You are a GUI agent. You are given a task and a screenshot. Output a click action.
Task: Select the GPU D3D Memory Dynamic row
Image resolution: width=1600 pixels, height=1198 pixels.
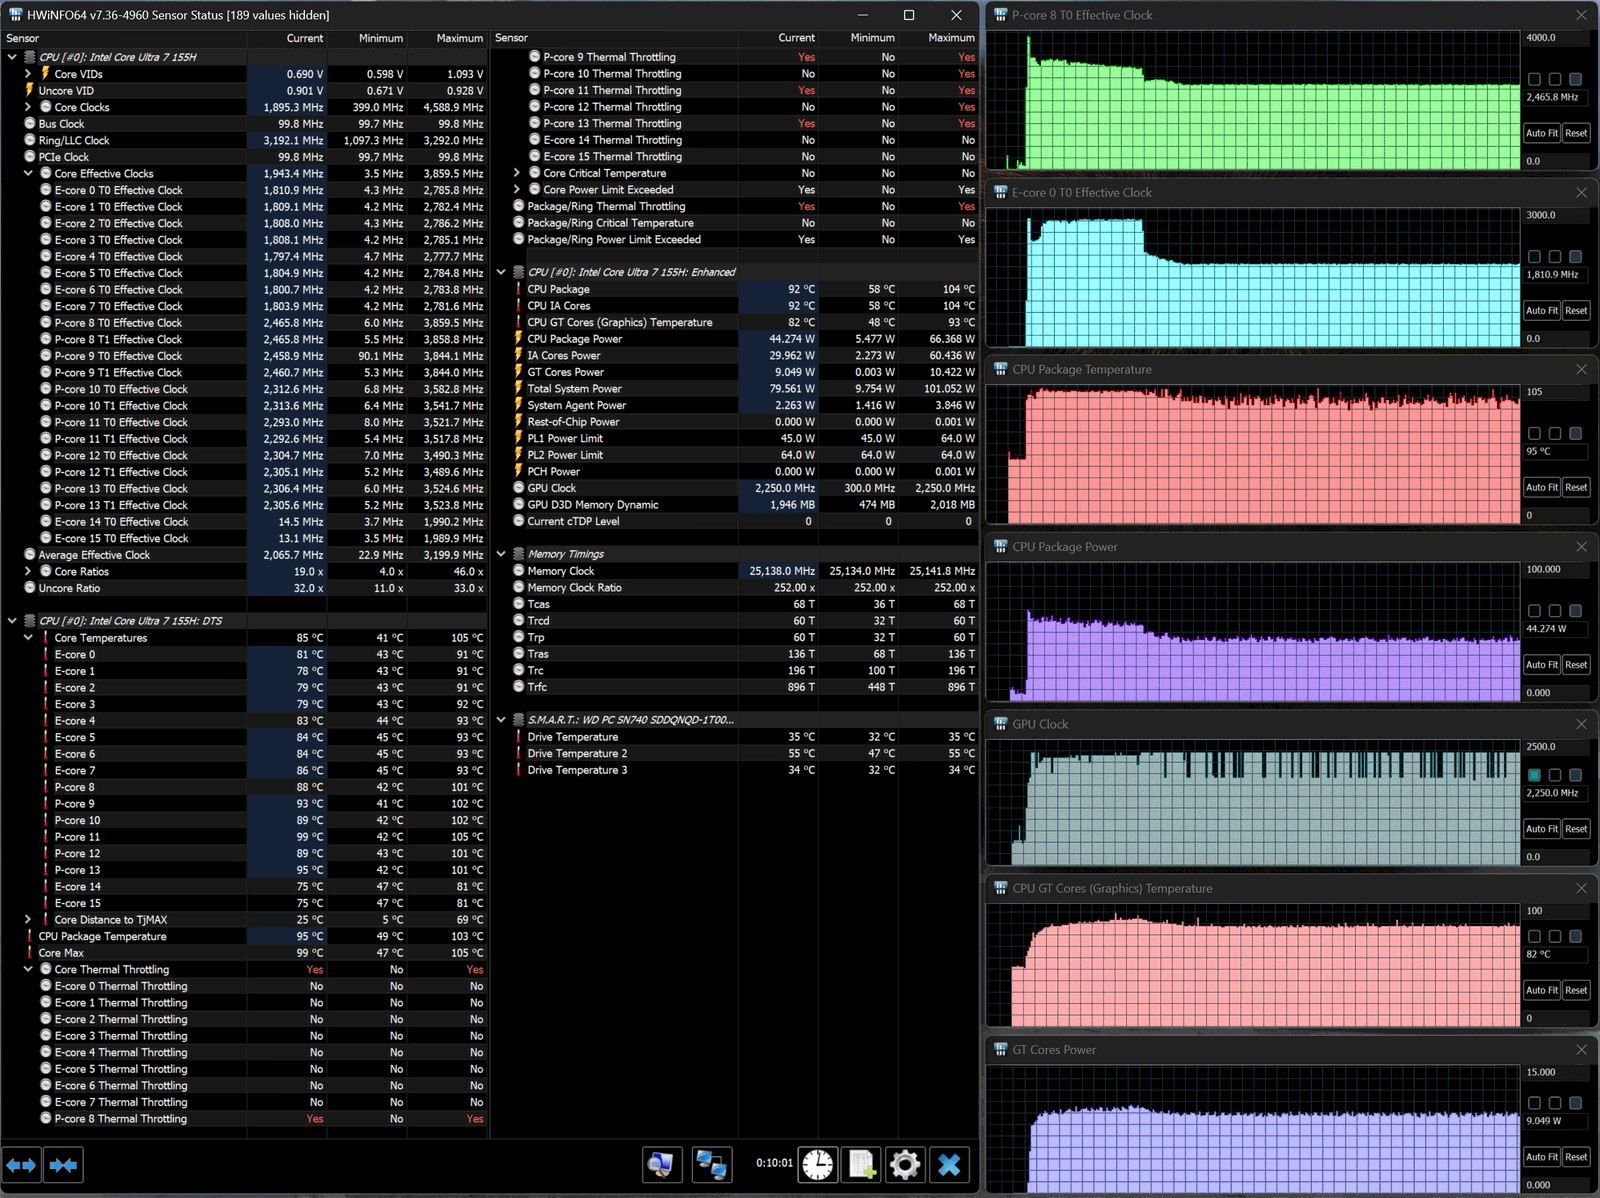tap(735, 505)
